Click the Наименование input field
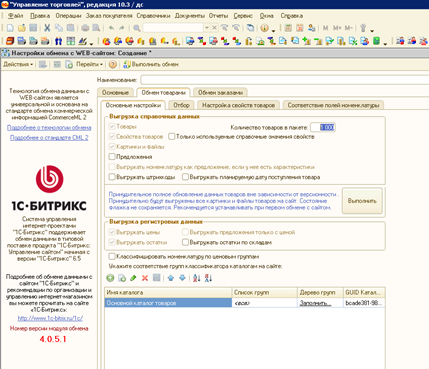429x369 pixels. point(284,80)
